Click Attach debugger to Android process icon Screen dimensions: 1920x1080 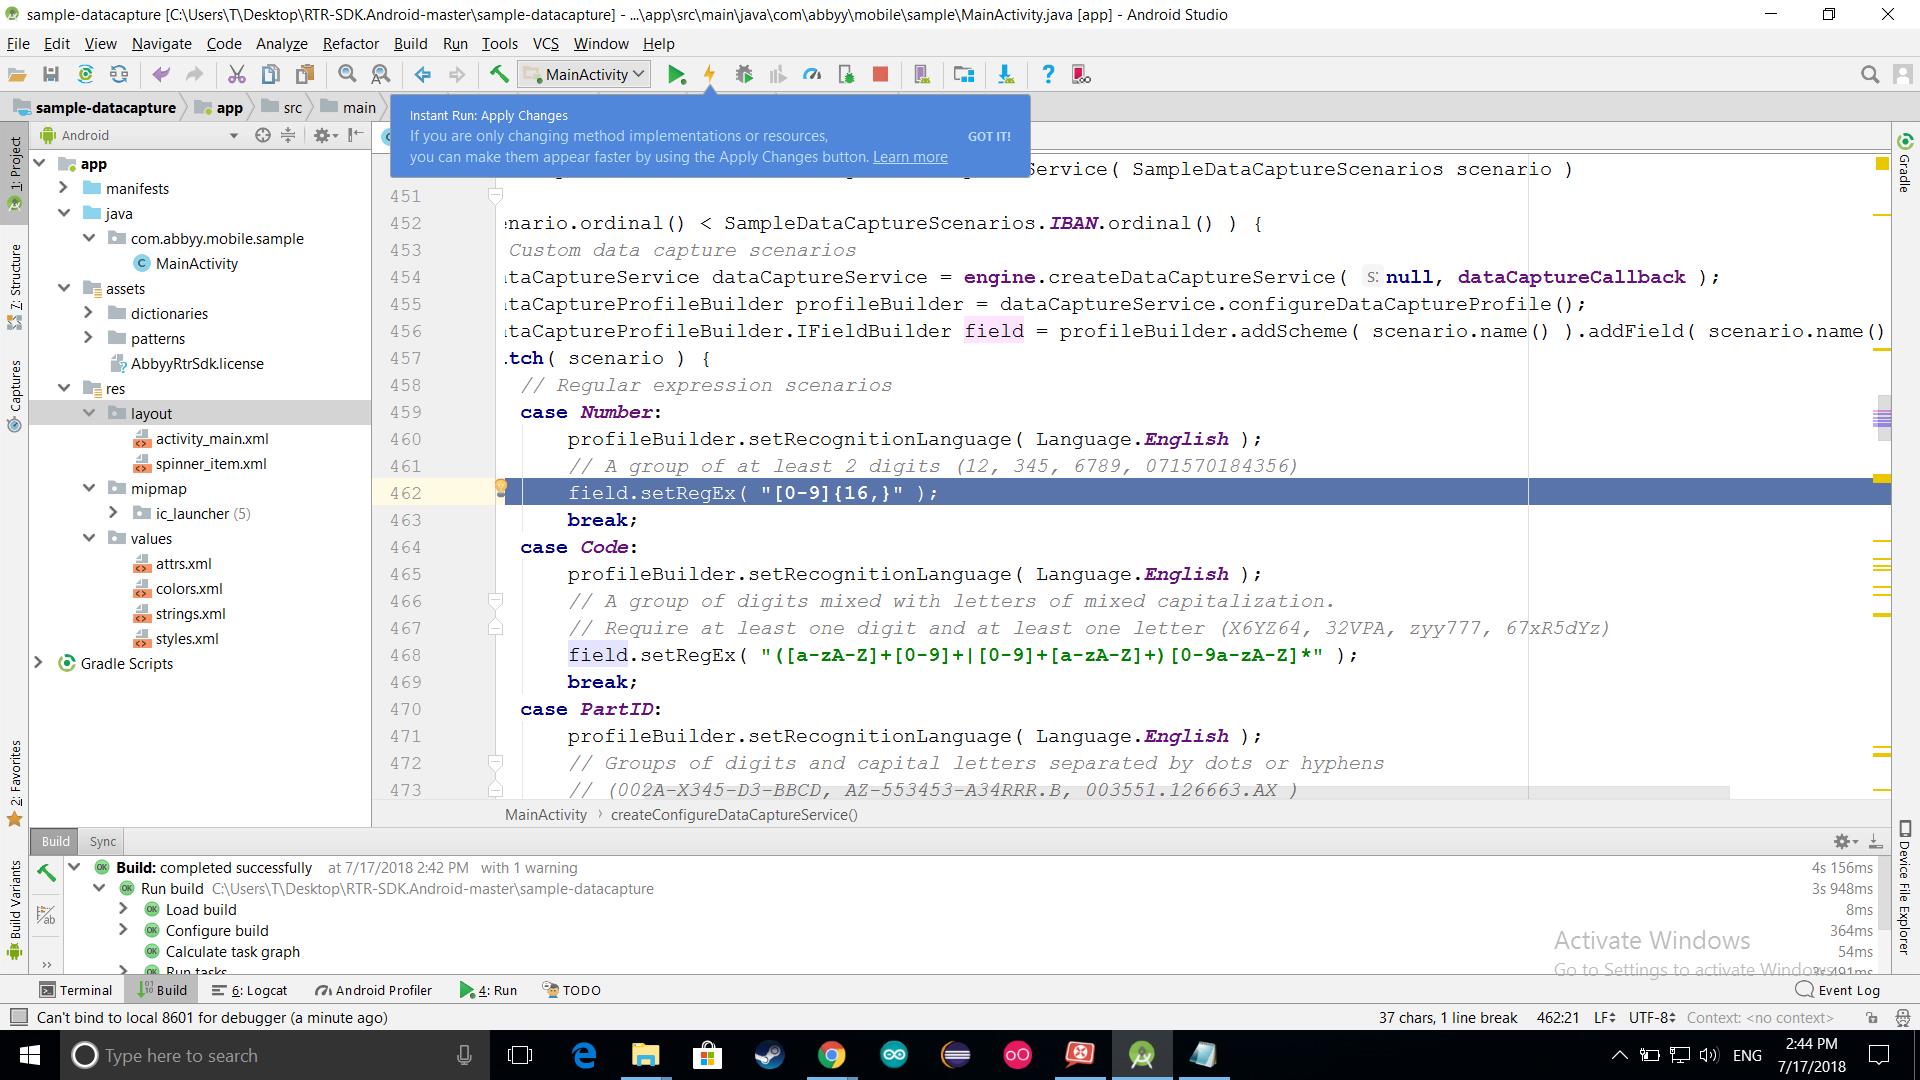pyautogui.click(x=846, y=75)
